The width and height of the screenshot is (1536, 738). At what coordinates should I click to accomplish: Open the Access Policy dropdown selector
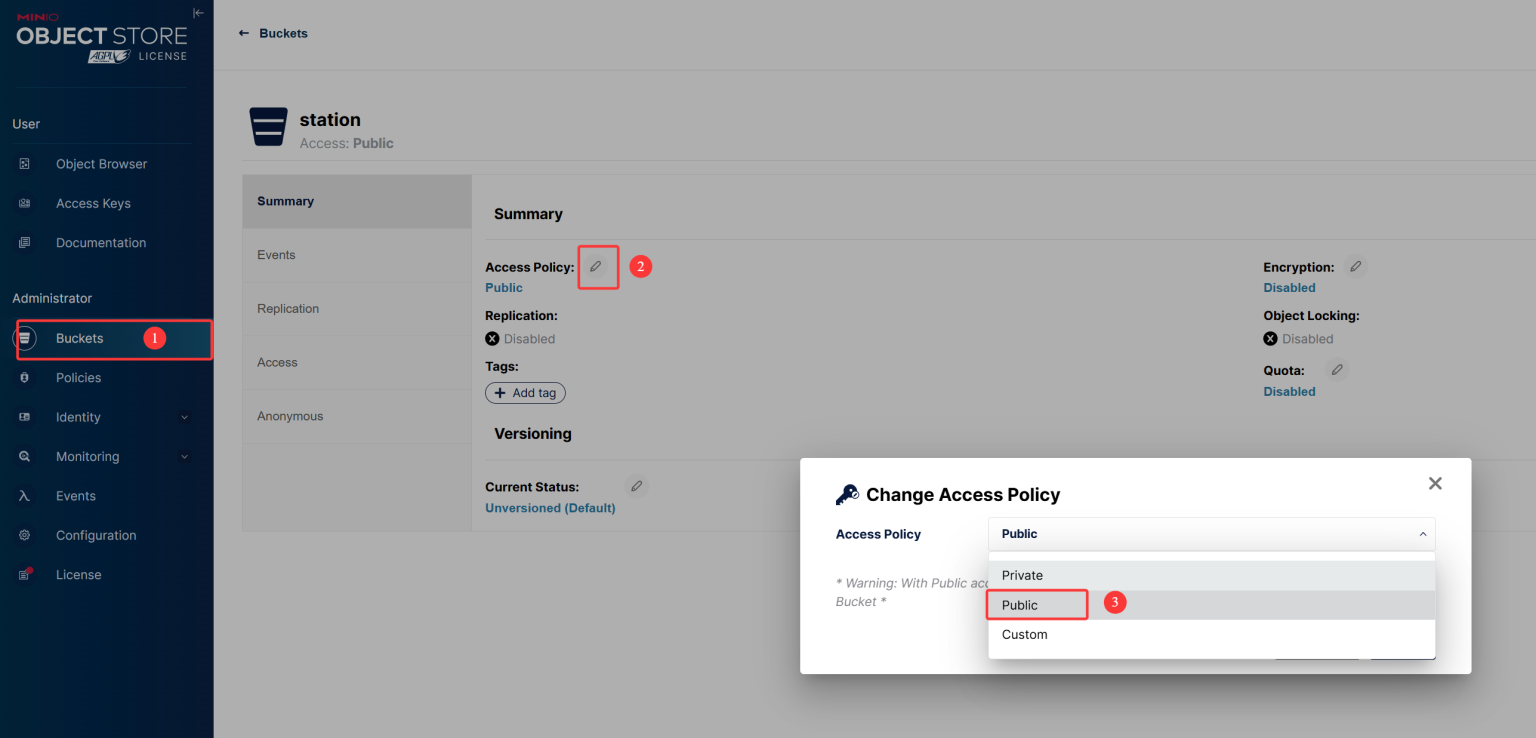click(x=1211, y=534)
